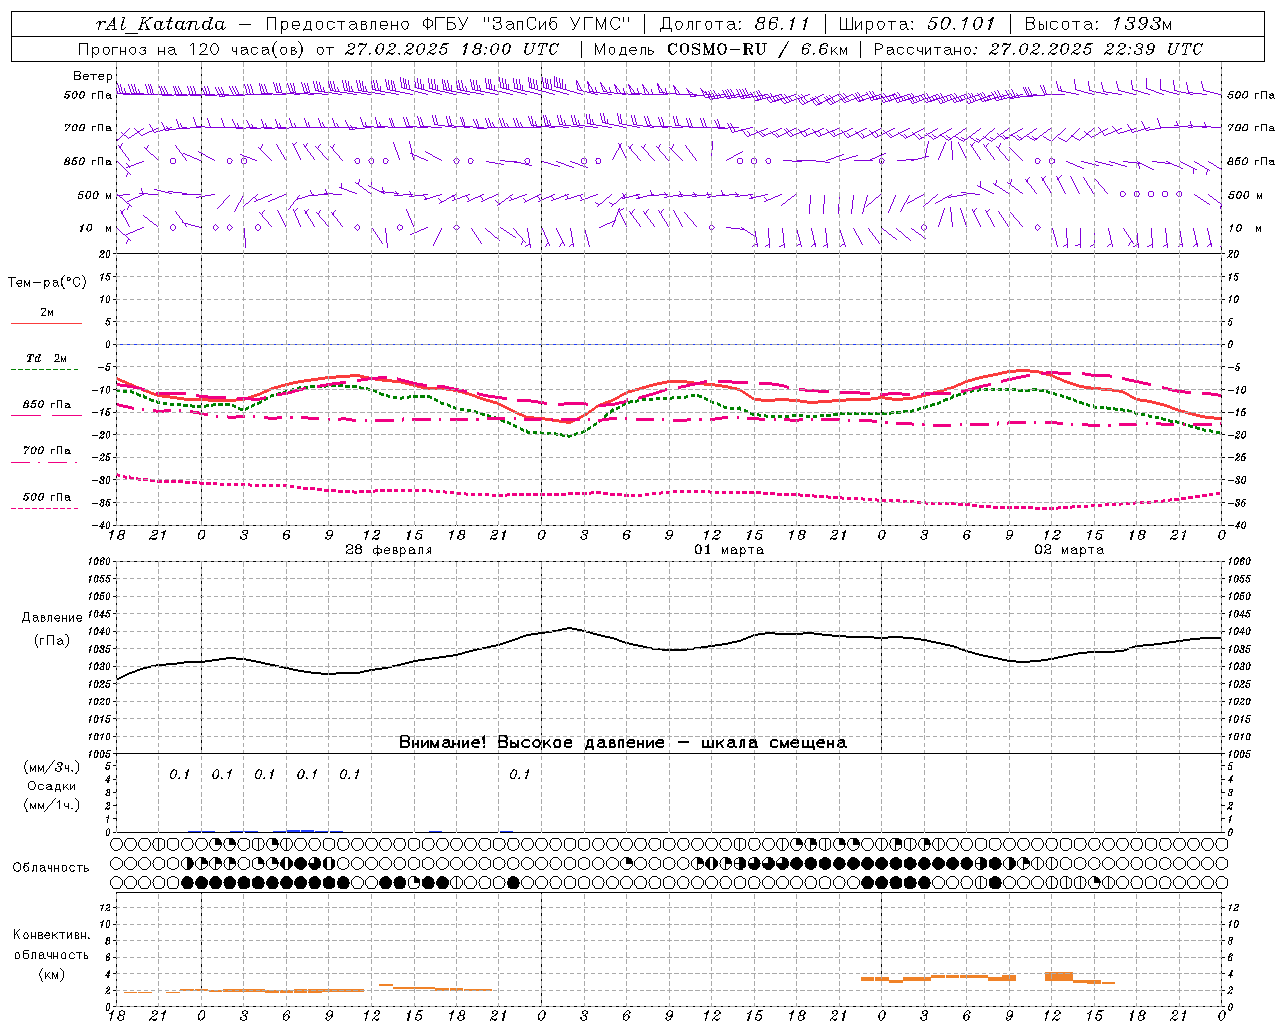Viewport: 1280px width, 1024px height.
Task: Click the (мм/3ч.) precipitation unit label
Action: [x=52, y=767]
